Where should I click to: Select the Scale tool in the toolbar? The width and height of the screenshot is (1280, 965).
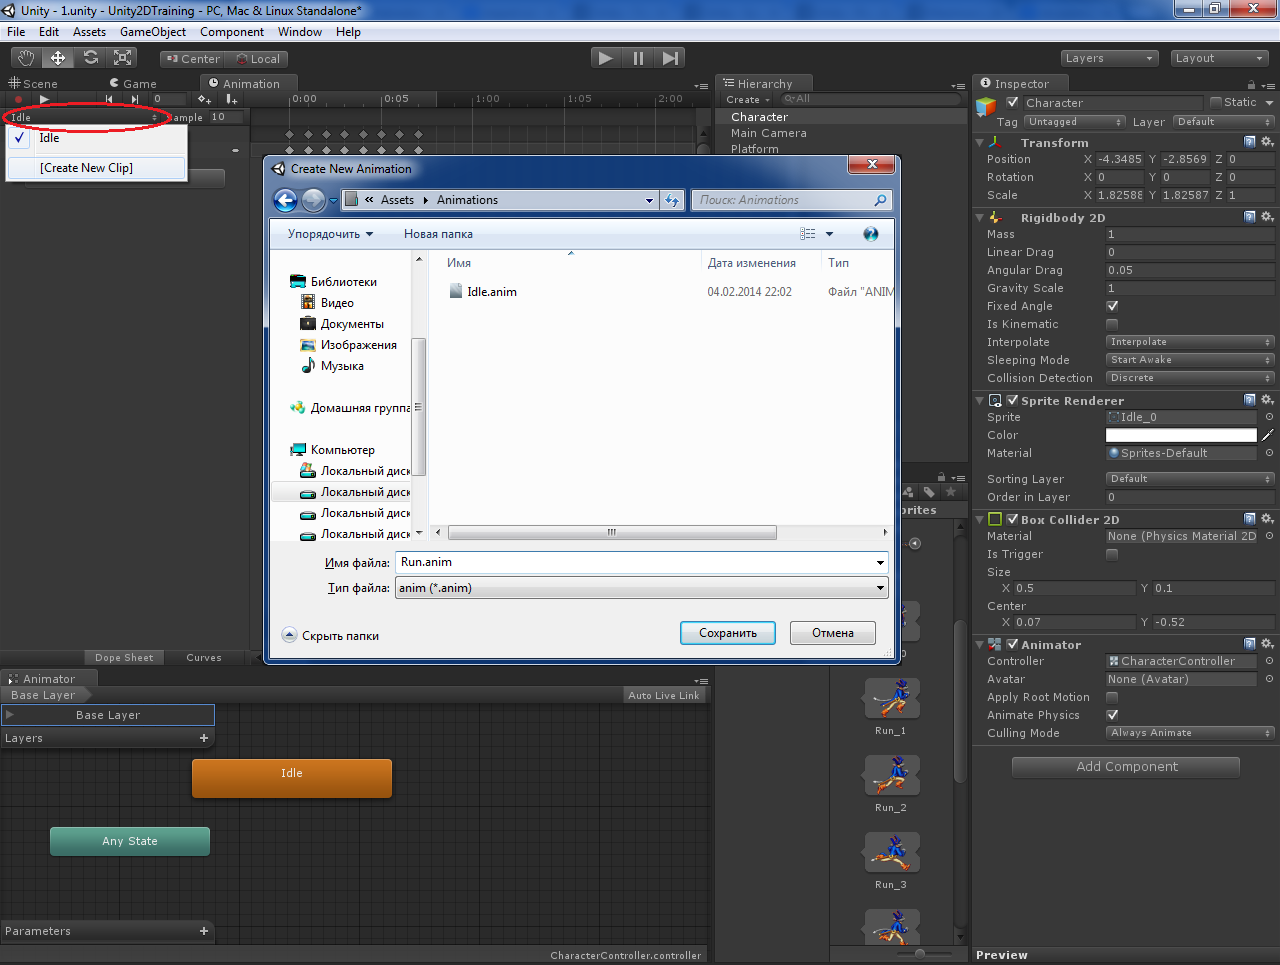[x=122, y=57]
